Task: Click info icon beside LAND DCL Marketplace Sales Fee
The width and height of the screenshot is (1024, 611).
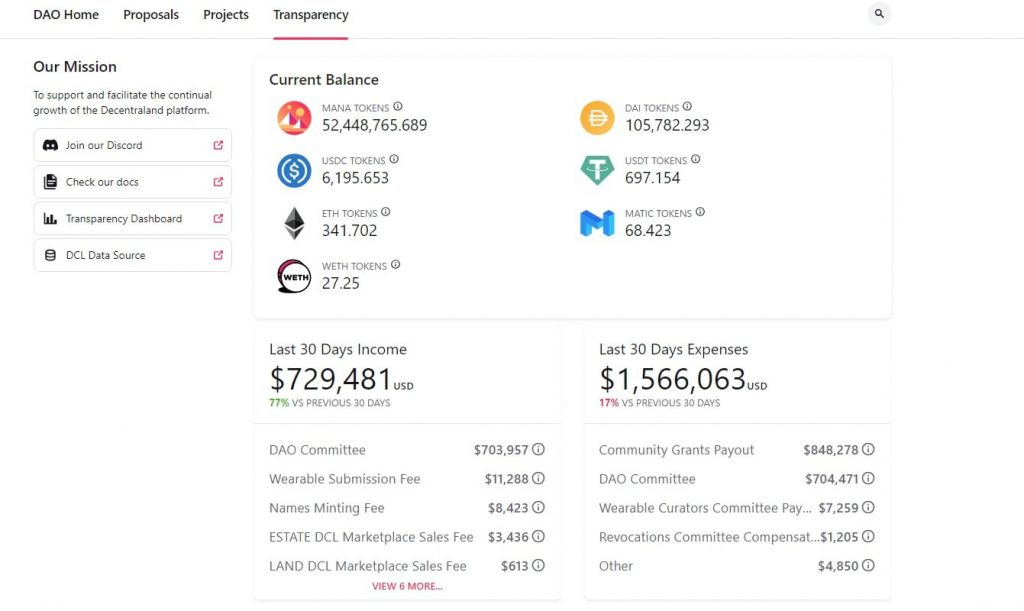Action: point(538,565)
